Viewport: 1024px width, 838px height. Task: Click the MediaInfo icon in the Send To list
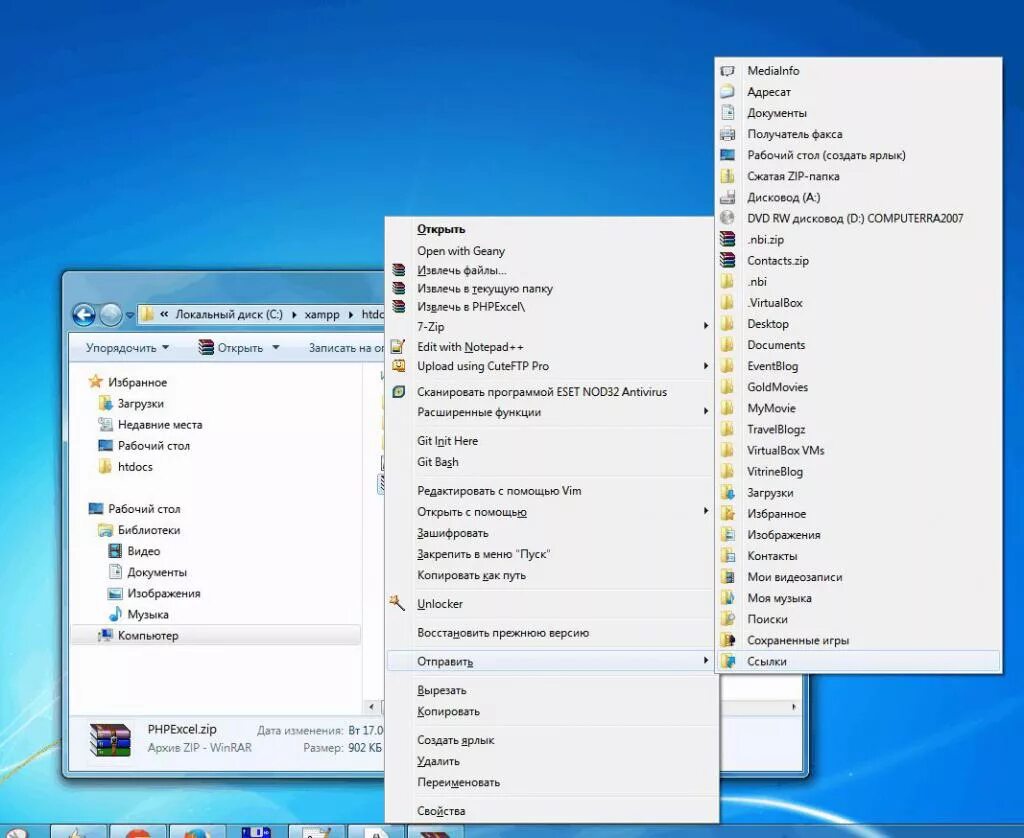click(728, 71)
